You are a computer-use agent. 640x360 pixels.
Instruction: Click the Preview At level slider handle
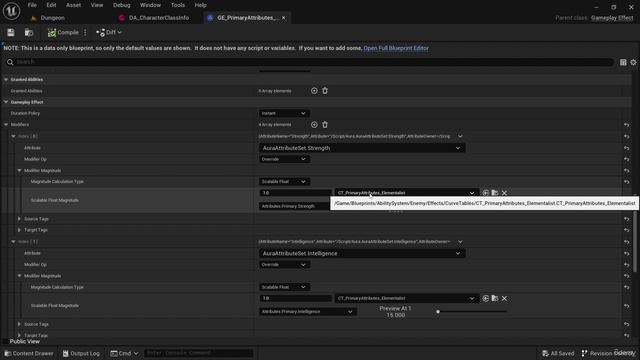coord(438,312)
